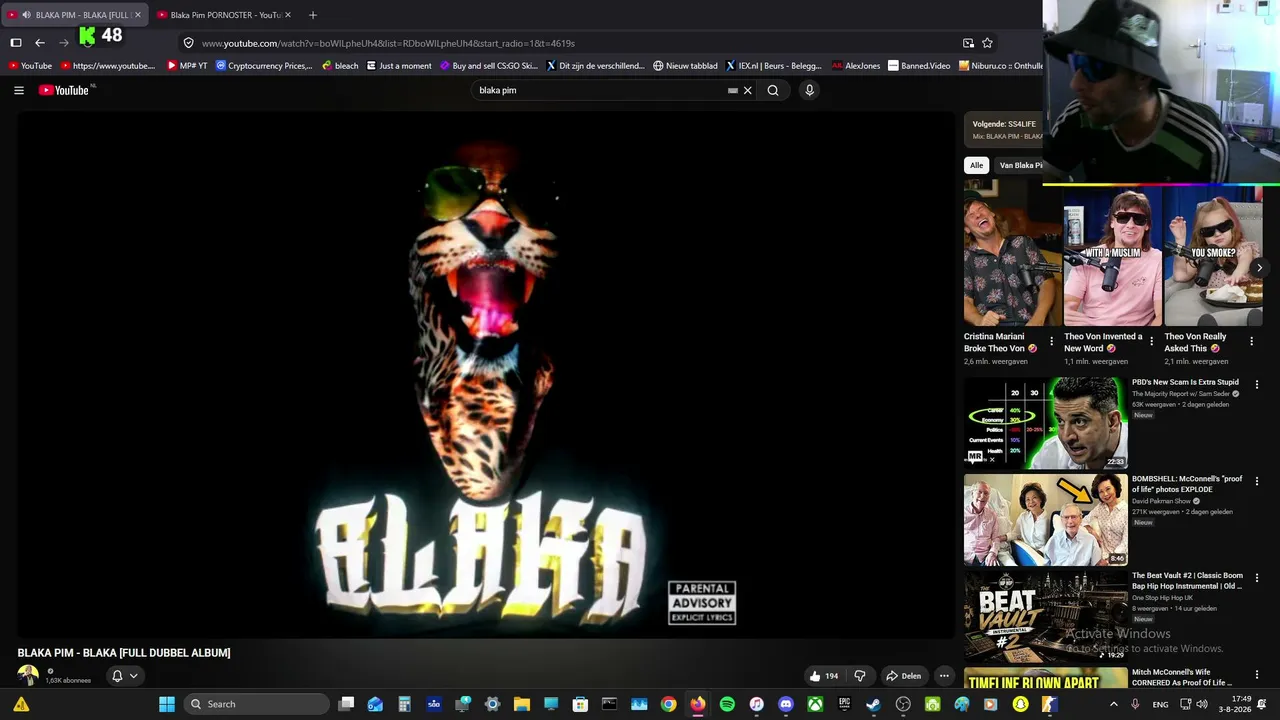Open the YouTube guide hamburger menu

click(19, 90)
